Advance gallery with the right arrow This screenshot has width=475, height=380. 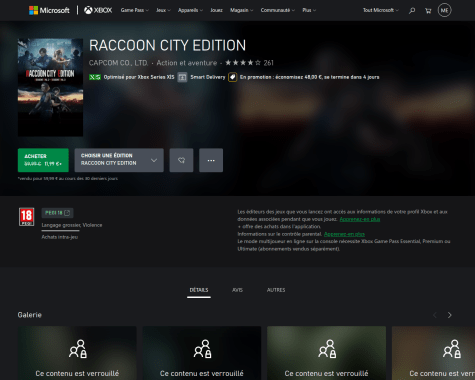(x=450, y=315)
